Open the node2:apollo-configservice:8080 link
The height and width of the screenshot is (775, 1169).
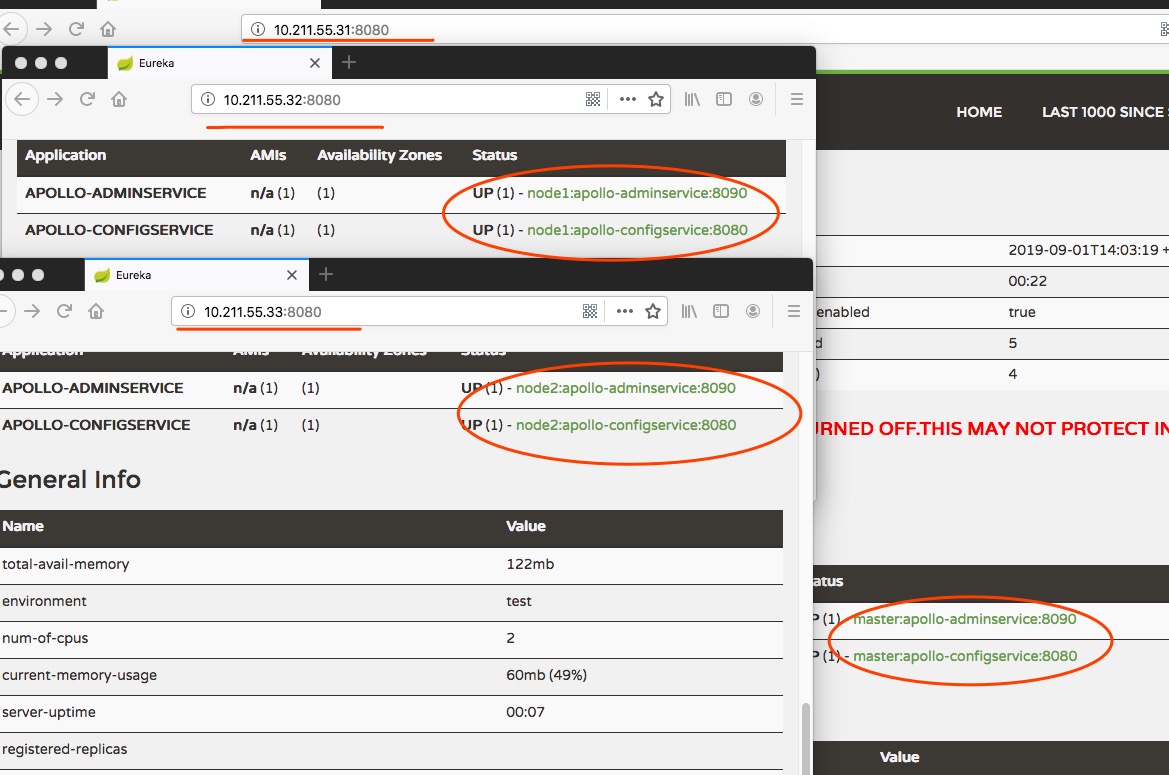pyautogui.click(x=632, y=425)
